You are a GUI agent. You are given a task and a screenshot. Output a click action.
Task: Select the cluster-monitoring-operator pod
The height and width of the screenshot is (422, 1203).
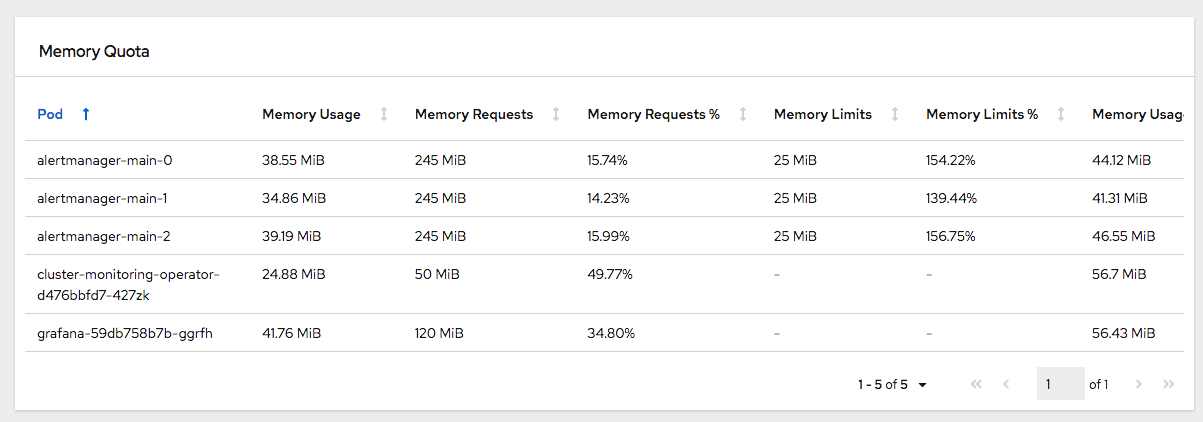point(128,284)
